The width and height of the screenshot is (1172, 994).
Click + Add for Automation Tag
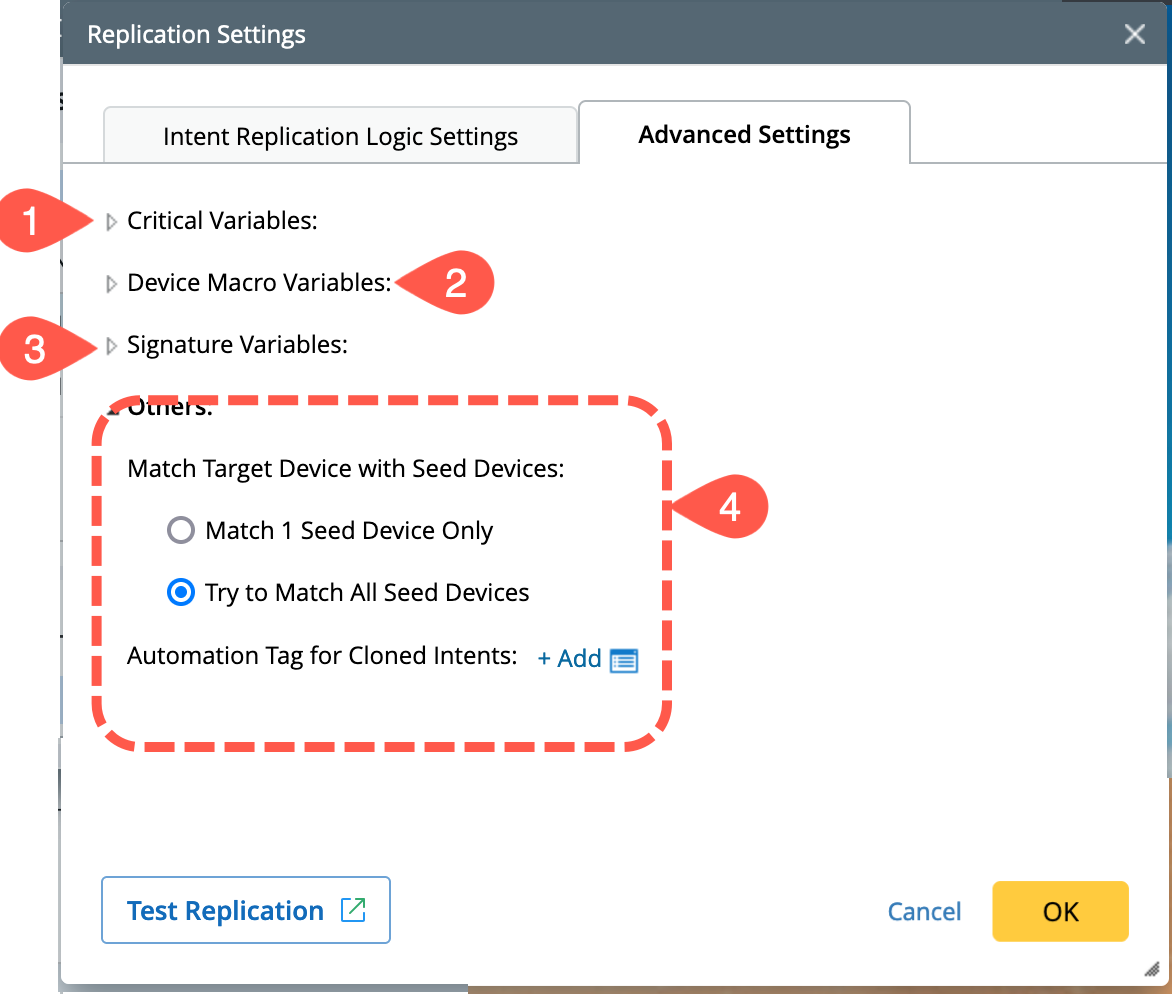pyautogui.click(x=569, y=658)
